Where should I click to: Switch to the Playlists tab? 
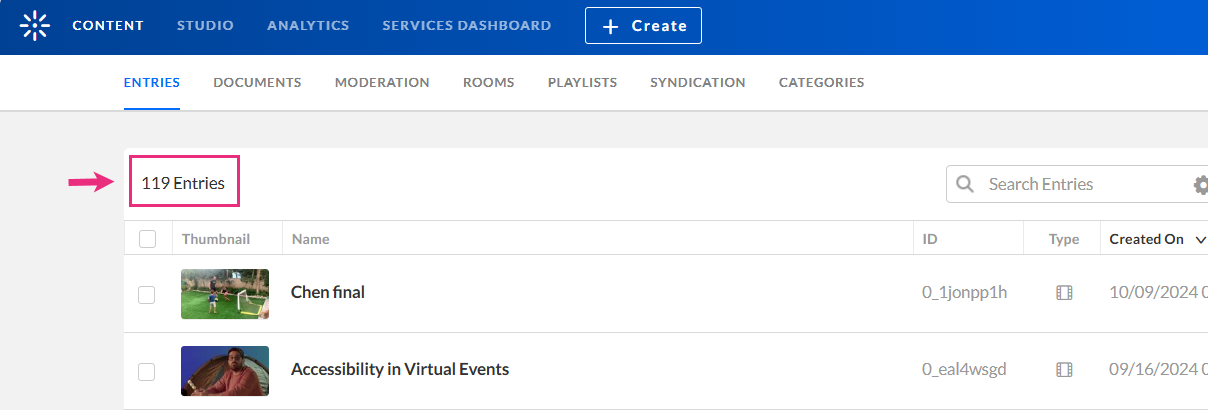click(582, 83)
